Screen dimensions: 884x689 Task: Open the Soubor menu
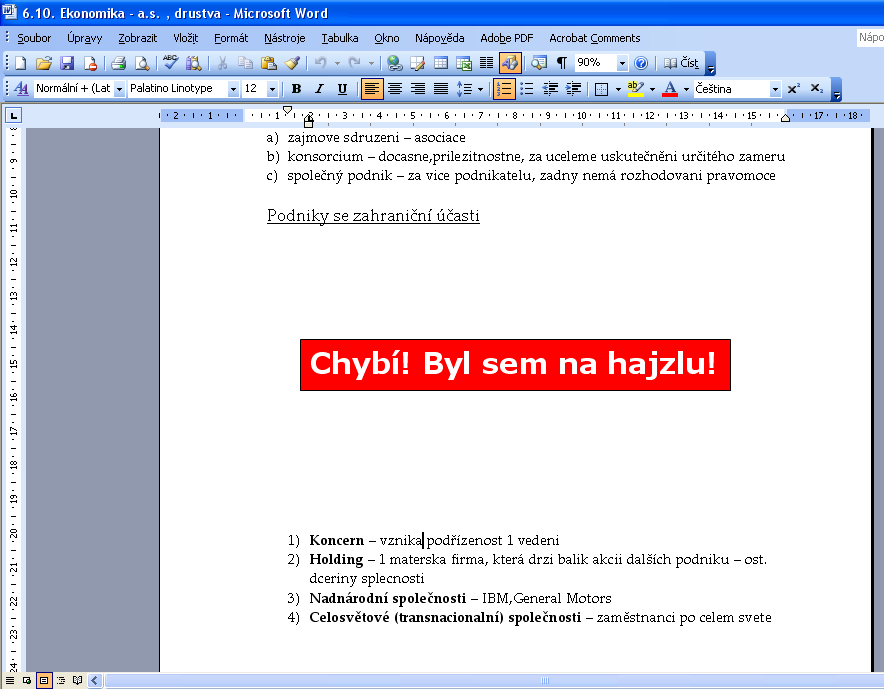[x=34, y=38]
